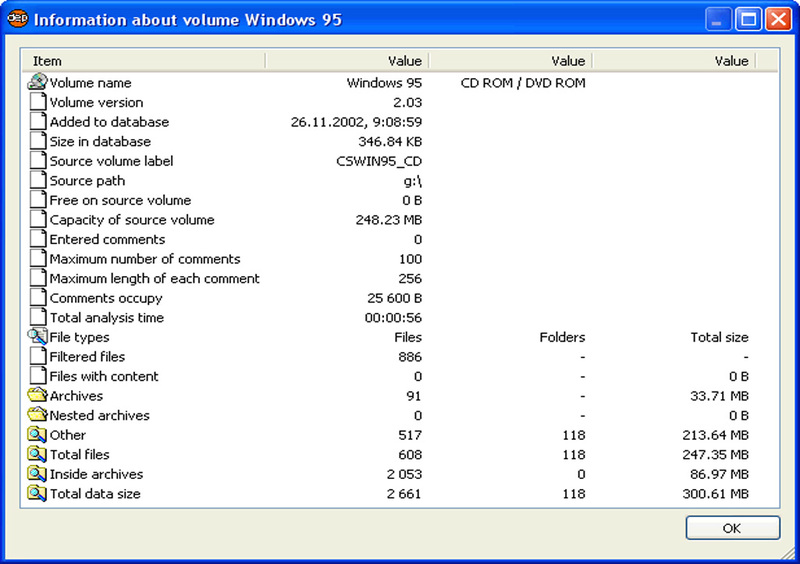Image resolution: width=800 pixels, height=564 pixels.
Task: Click the CD icon beside Volume name
Action: [x=37, y=82]
